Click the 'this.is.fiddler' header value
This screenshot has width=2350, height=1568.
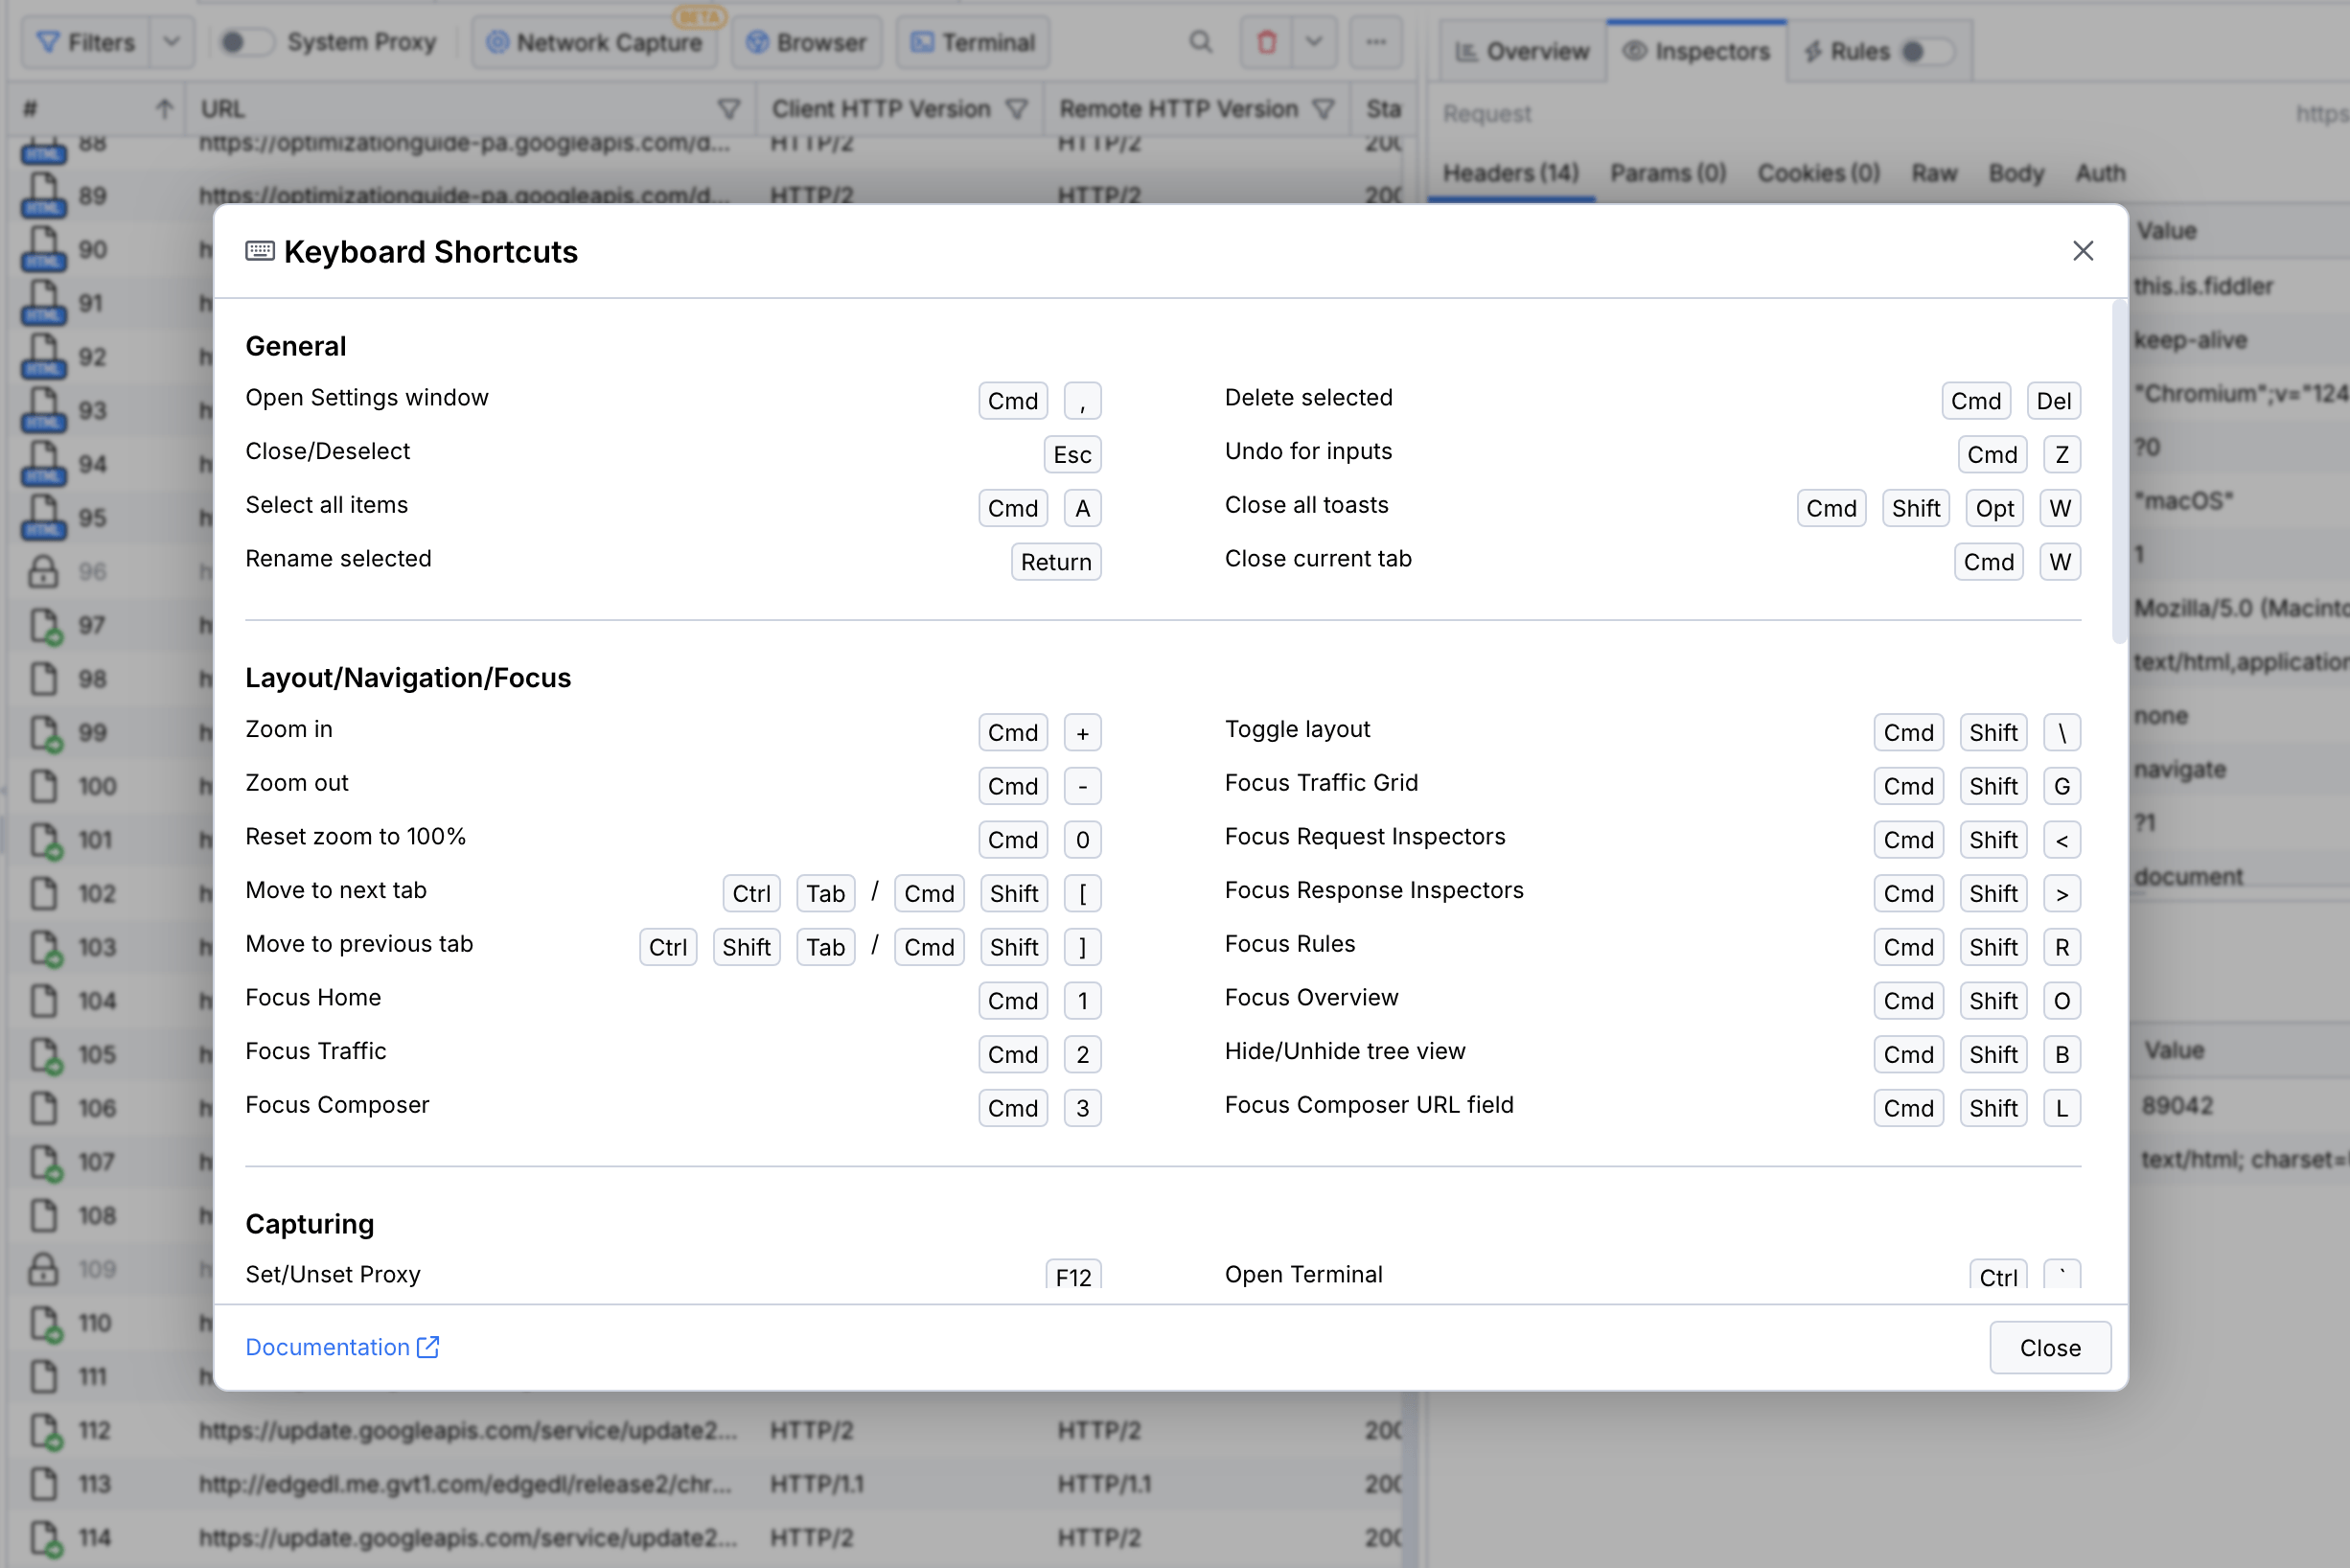click(2203, 286)
